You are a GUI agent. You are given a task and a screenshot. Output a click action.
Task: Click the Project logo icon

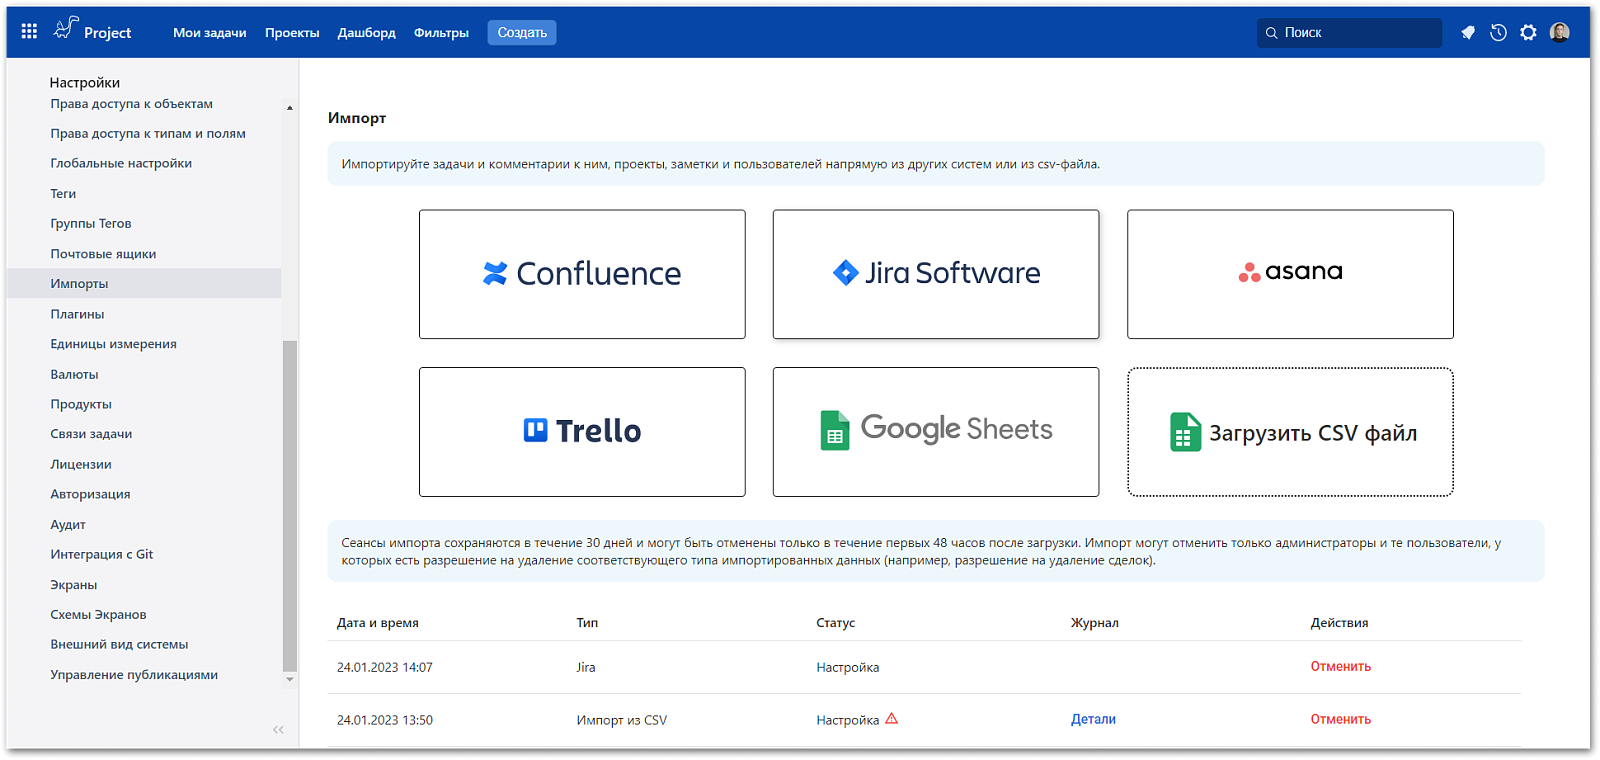(66, 29)
